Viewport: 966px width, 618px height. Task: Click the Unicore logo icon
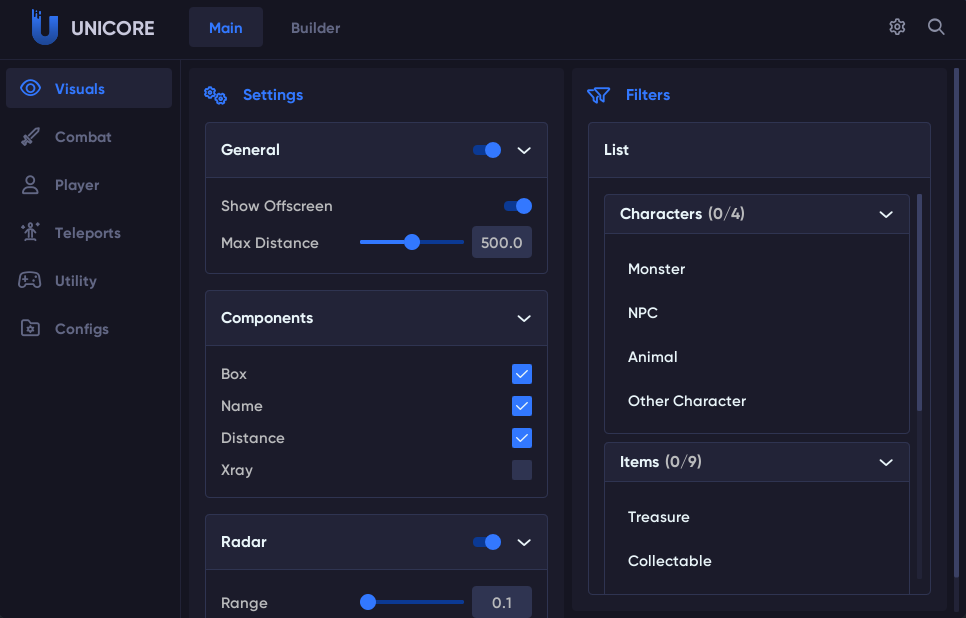click(44, 28)
